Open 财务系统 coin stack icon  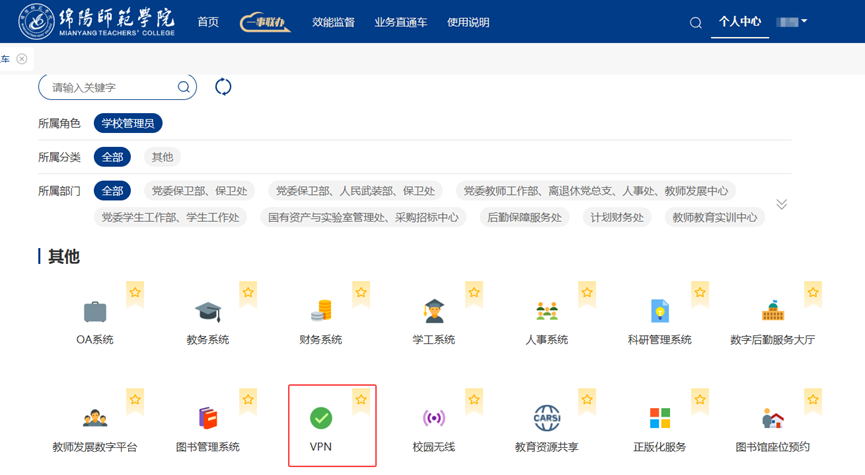(321, 311)
